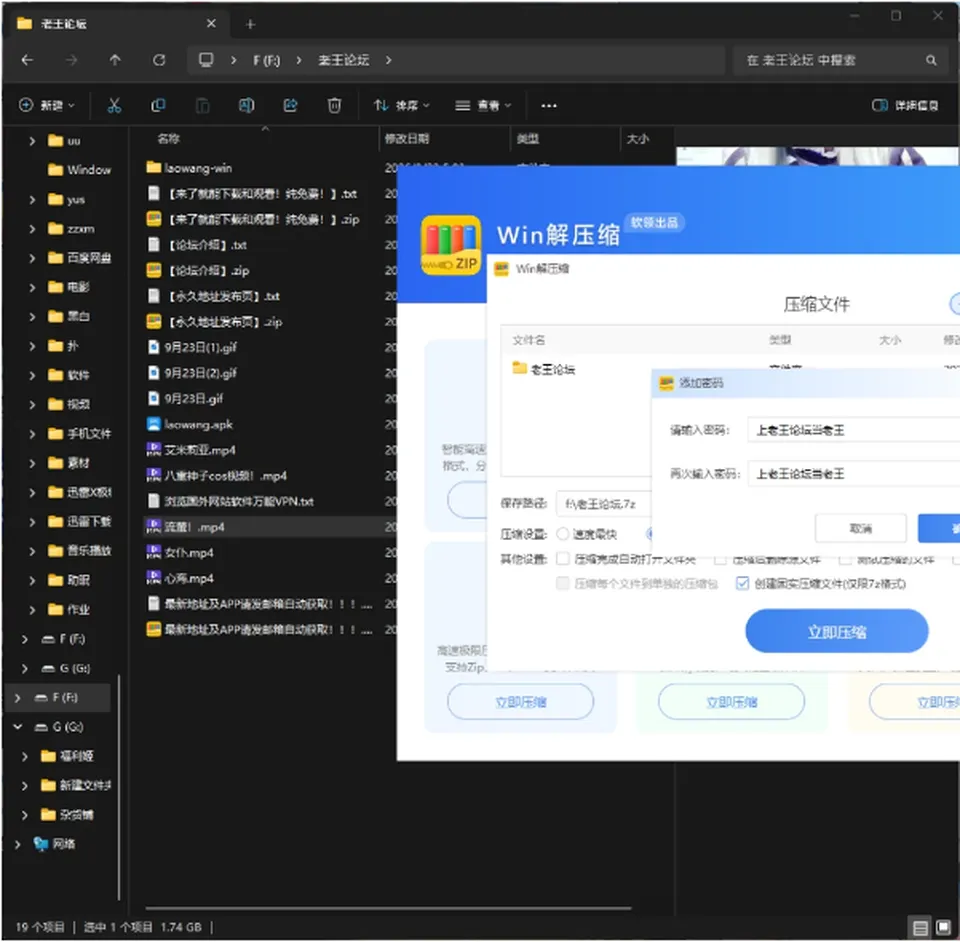Select the 9月23日(1).gif file icon

coord(154,347)
